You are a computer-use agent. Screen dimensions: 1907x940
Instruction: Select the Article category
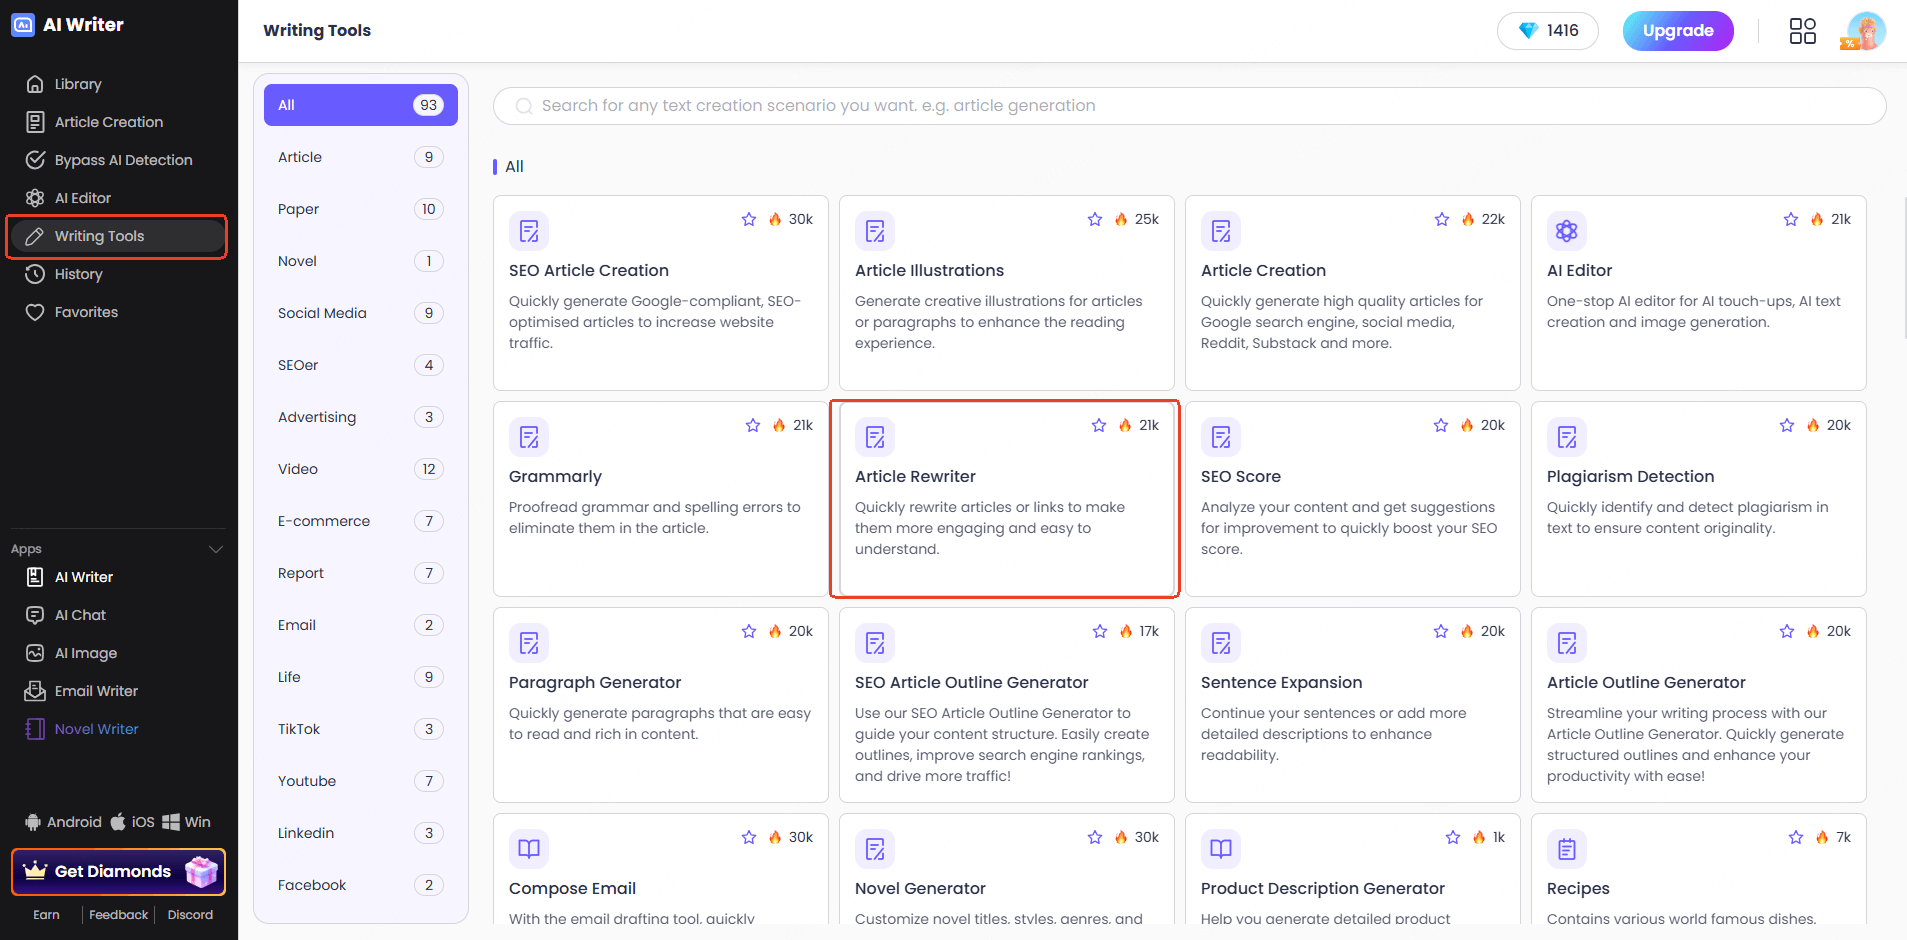coord(361,157)
